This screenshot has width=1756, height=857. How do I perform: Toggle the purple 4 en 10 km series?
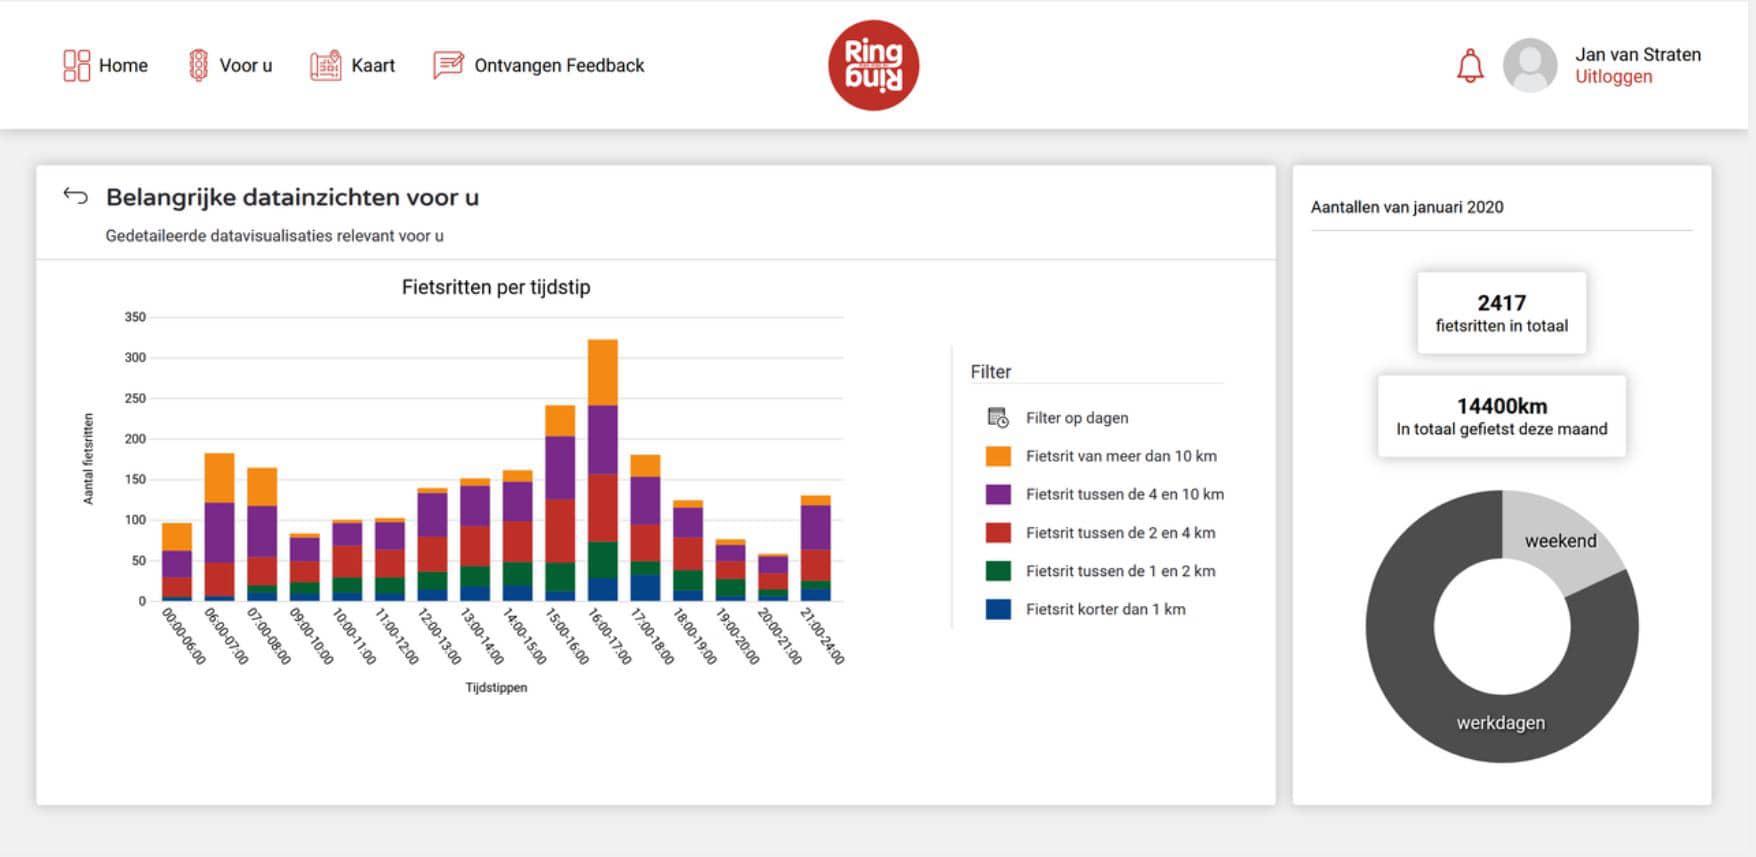coord(1124,494)
